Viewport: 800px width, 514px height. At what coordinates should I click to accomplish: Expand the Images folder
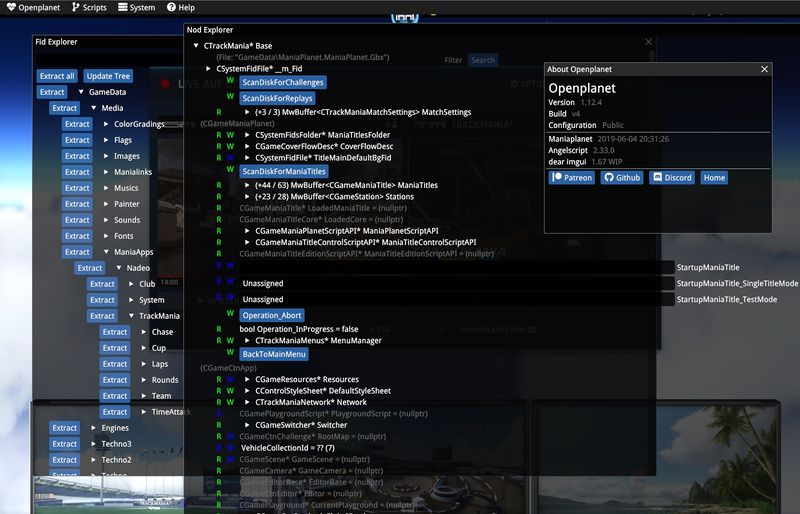[x=106, y=156]
